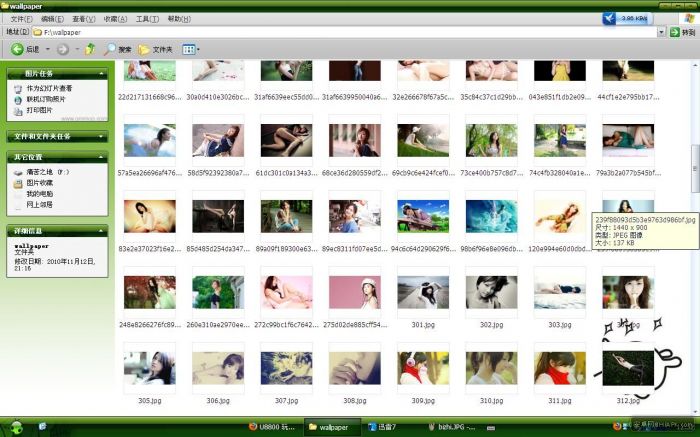Click the green Back arrow button
This screenshot has height=437, width=700.
(17, 49)
